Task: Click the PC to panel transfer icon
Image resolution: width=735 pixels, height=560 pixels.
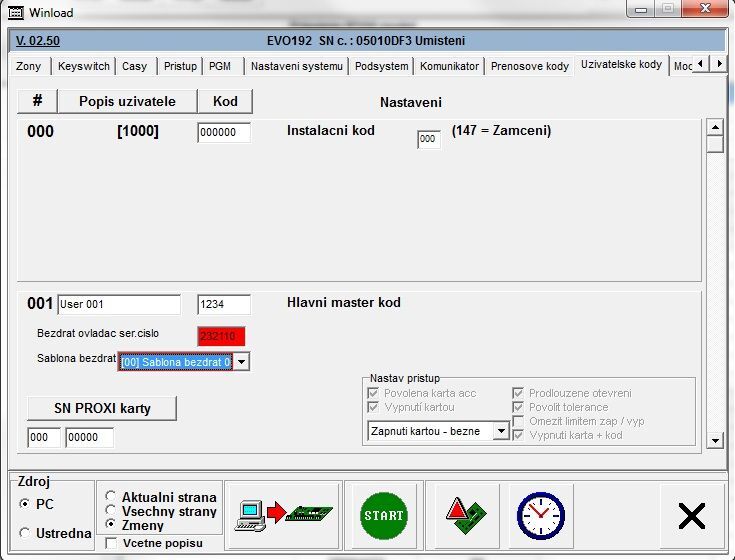Action: [284, 515]
